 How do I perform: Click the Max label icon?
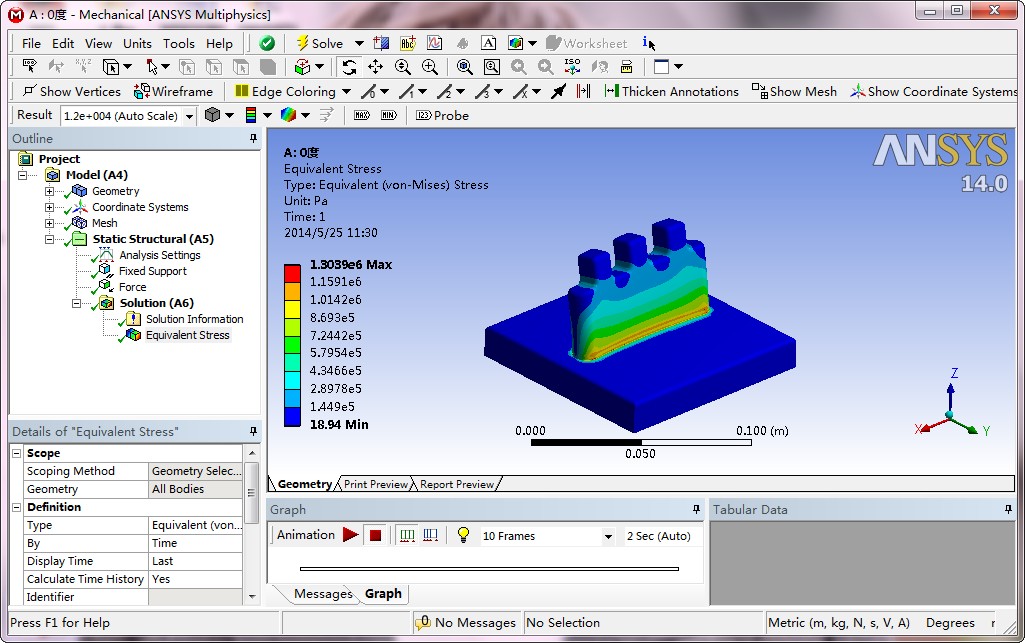pyautogui.click(x=362, y=116)
